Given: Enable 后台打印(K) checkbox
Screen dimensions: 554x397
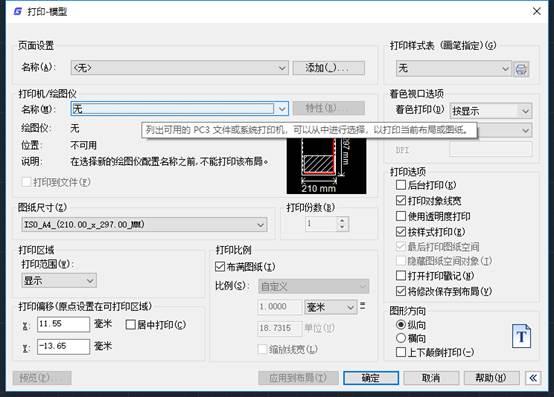Looking at the screenshot, I should (401, 185).
